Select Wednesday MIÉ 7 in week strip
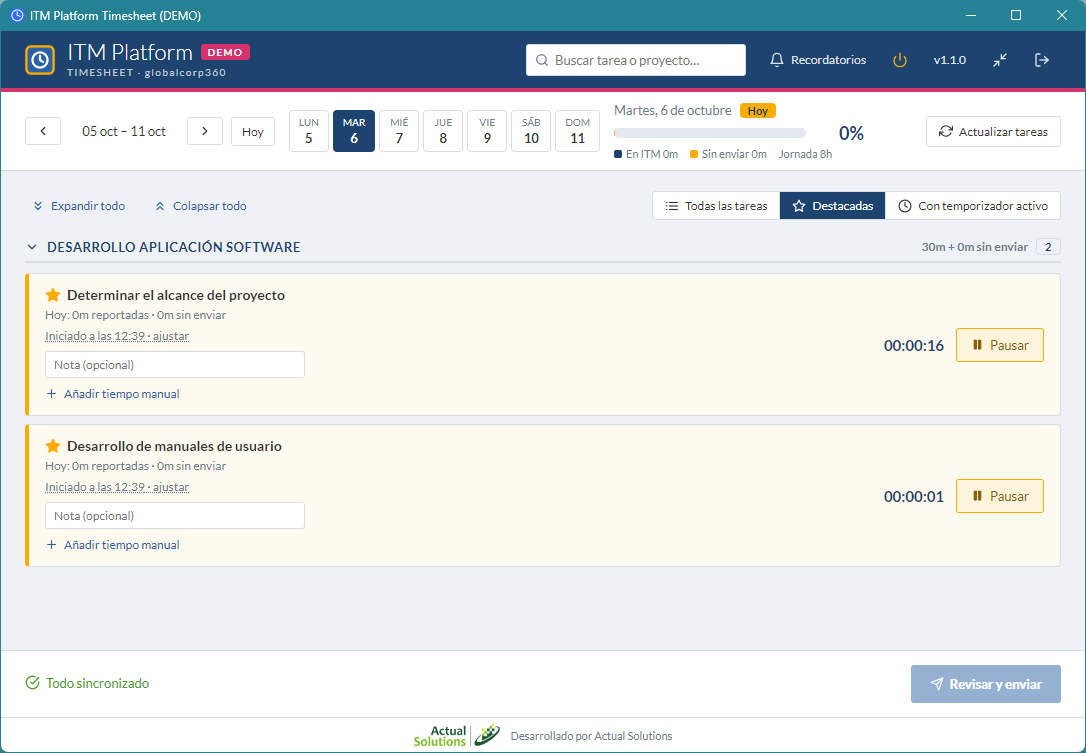The width and height of the screenshot is (1086, 753). pos(399,131)
